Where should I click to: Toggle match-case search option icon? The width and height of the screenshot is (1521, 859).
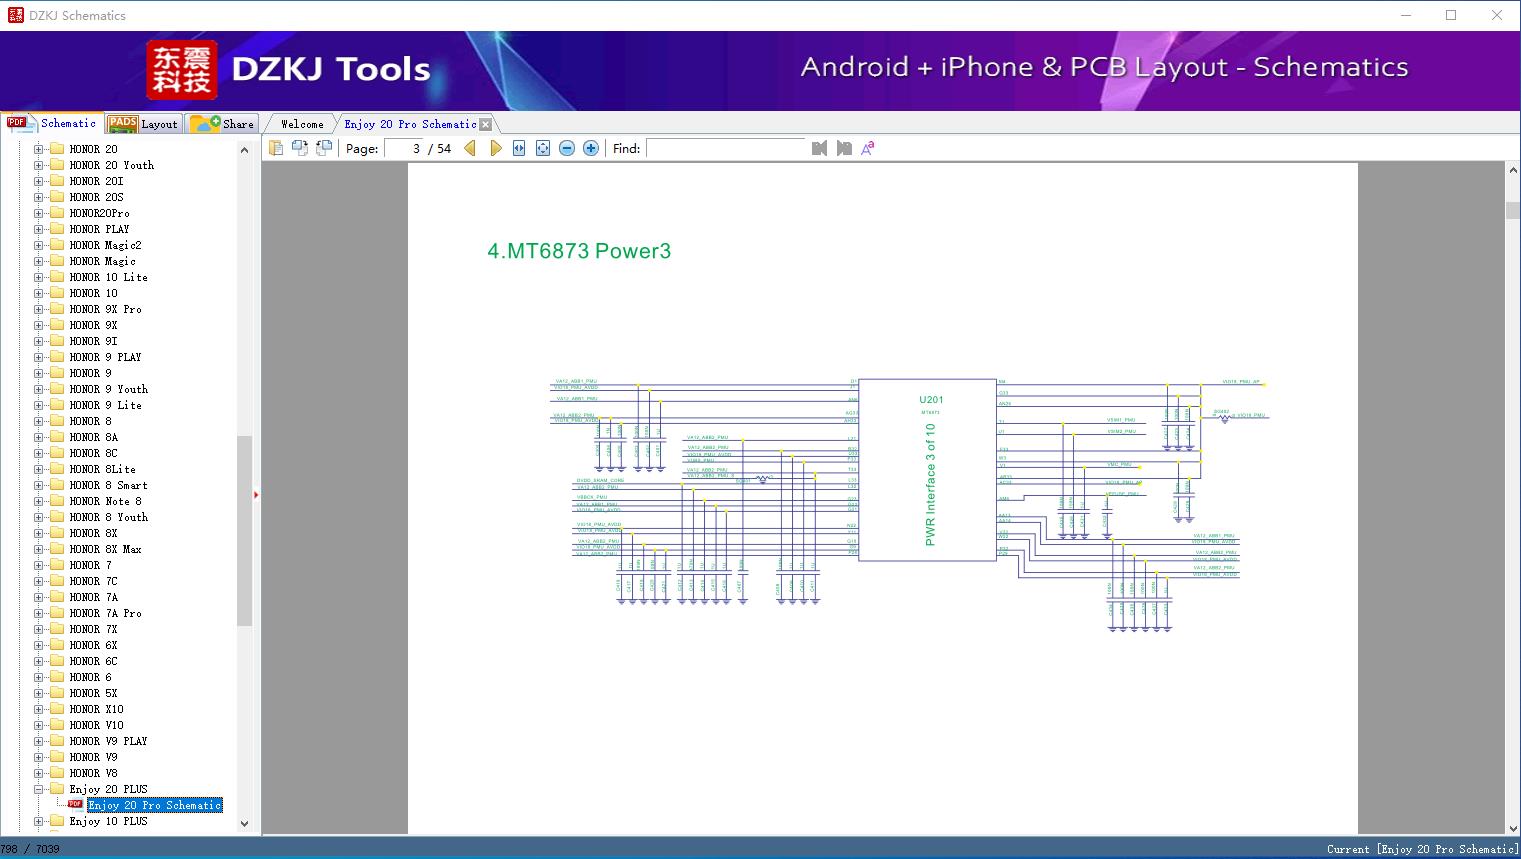point(868,148)
